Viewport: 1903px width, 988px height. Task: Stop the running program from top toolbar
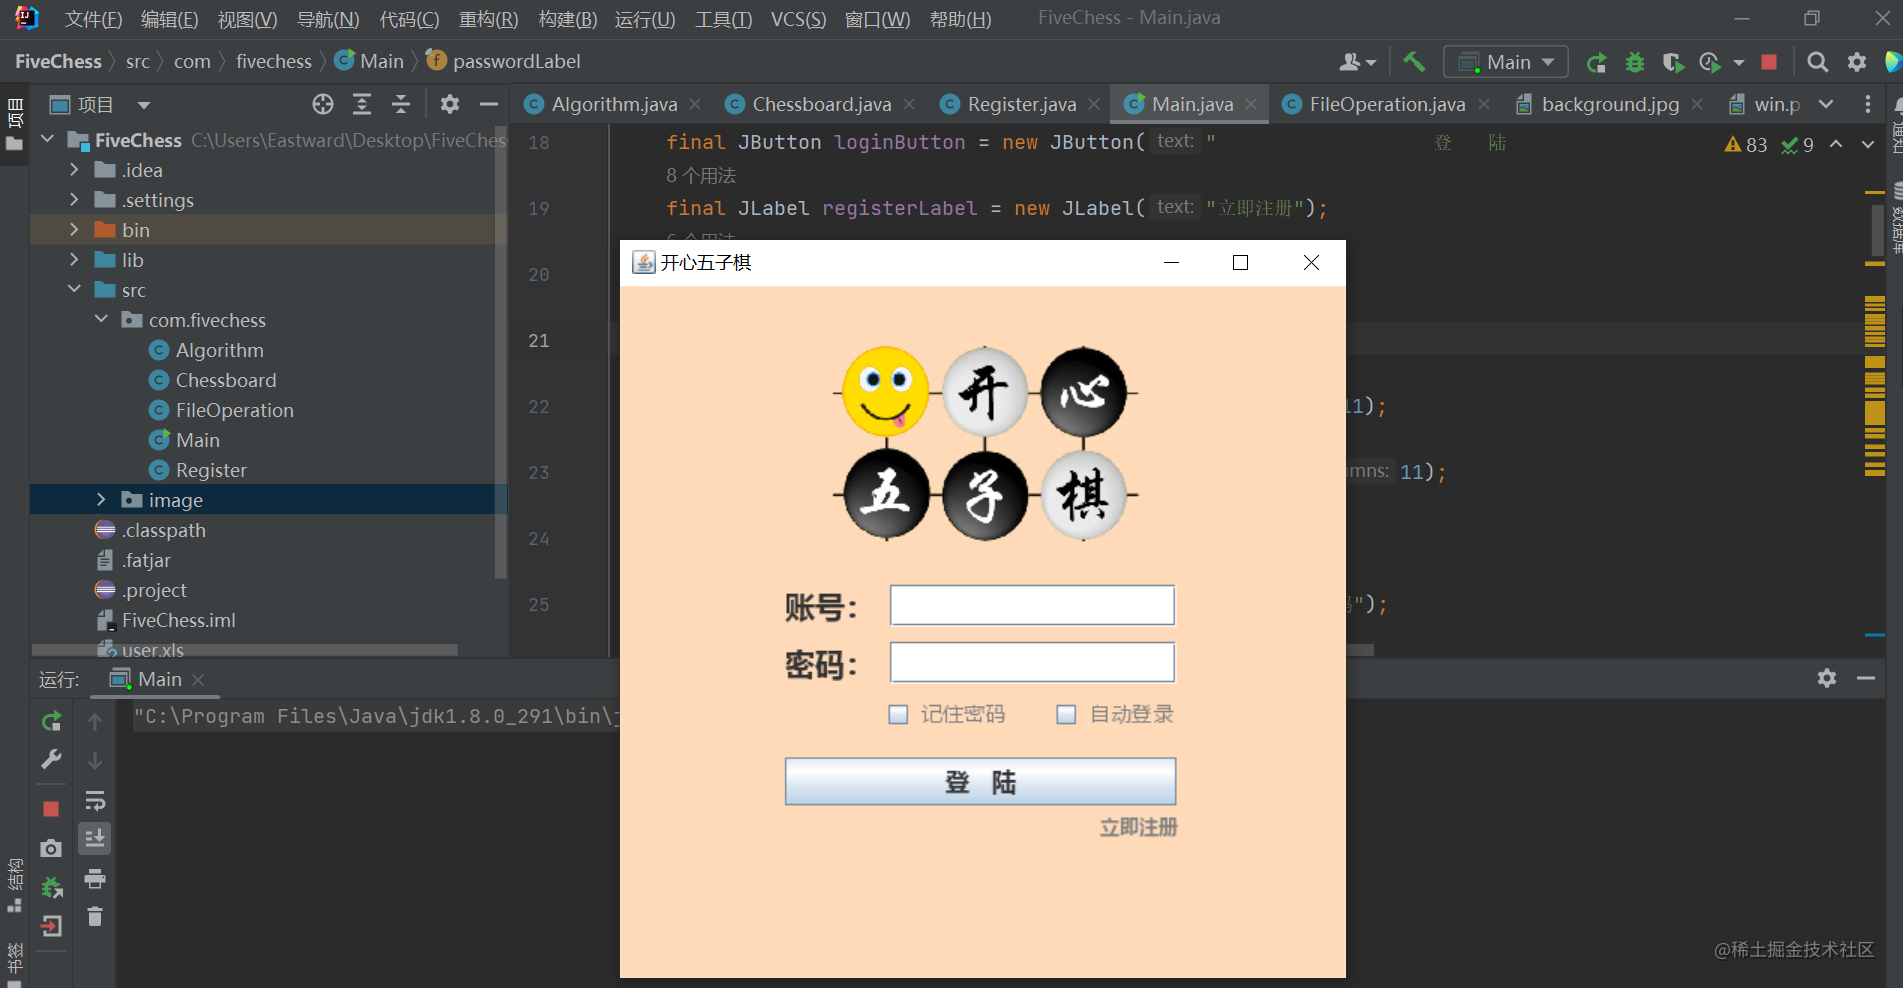1769,62
